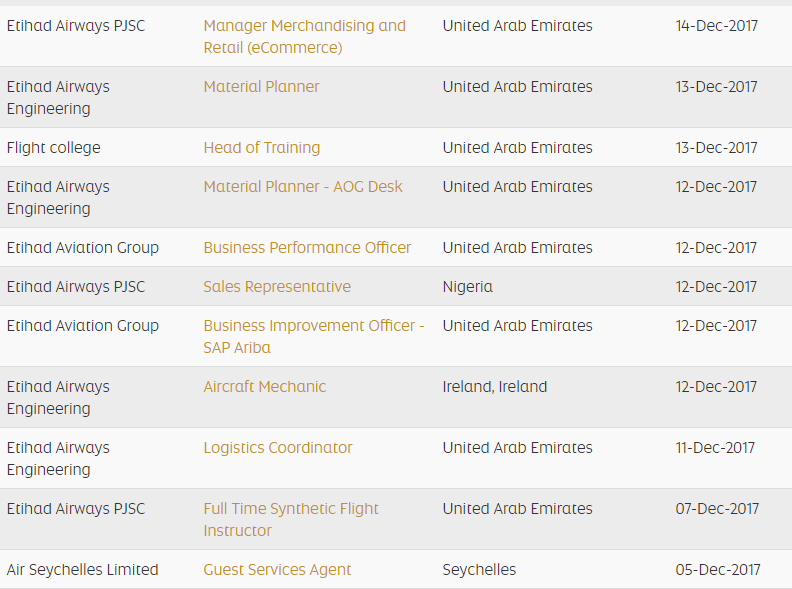Viewport: 792px width, 589px height.
Task: Open the Logistics Coordinator position
Action: tap(278, 448)
